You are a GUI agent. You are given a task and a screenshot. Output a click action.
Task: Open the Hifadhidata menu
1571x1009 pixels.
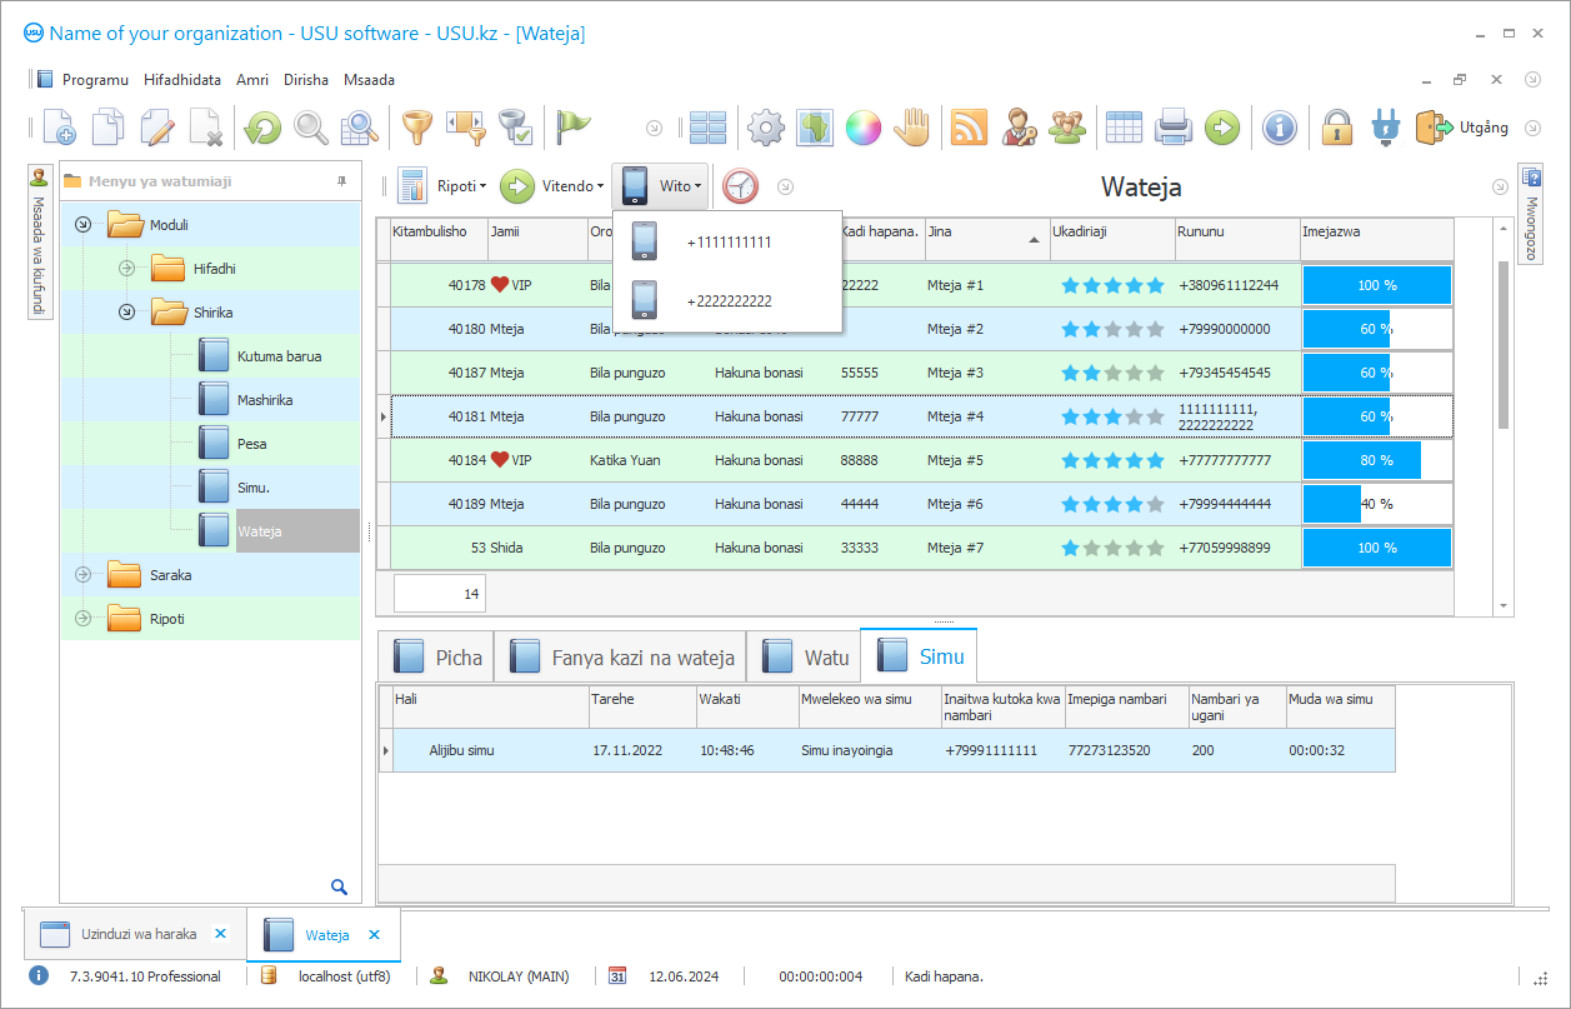click(x=182, y=80)
